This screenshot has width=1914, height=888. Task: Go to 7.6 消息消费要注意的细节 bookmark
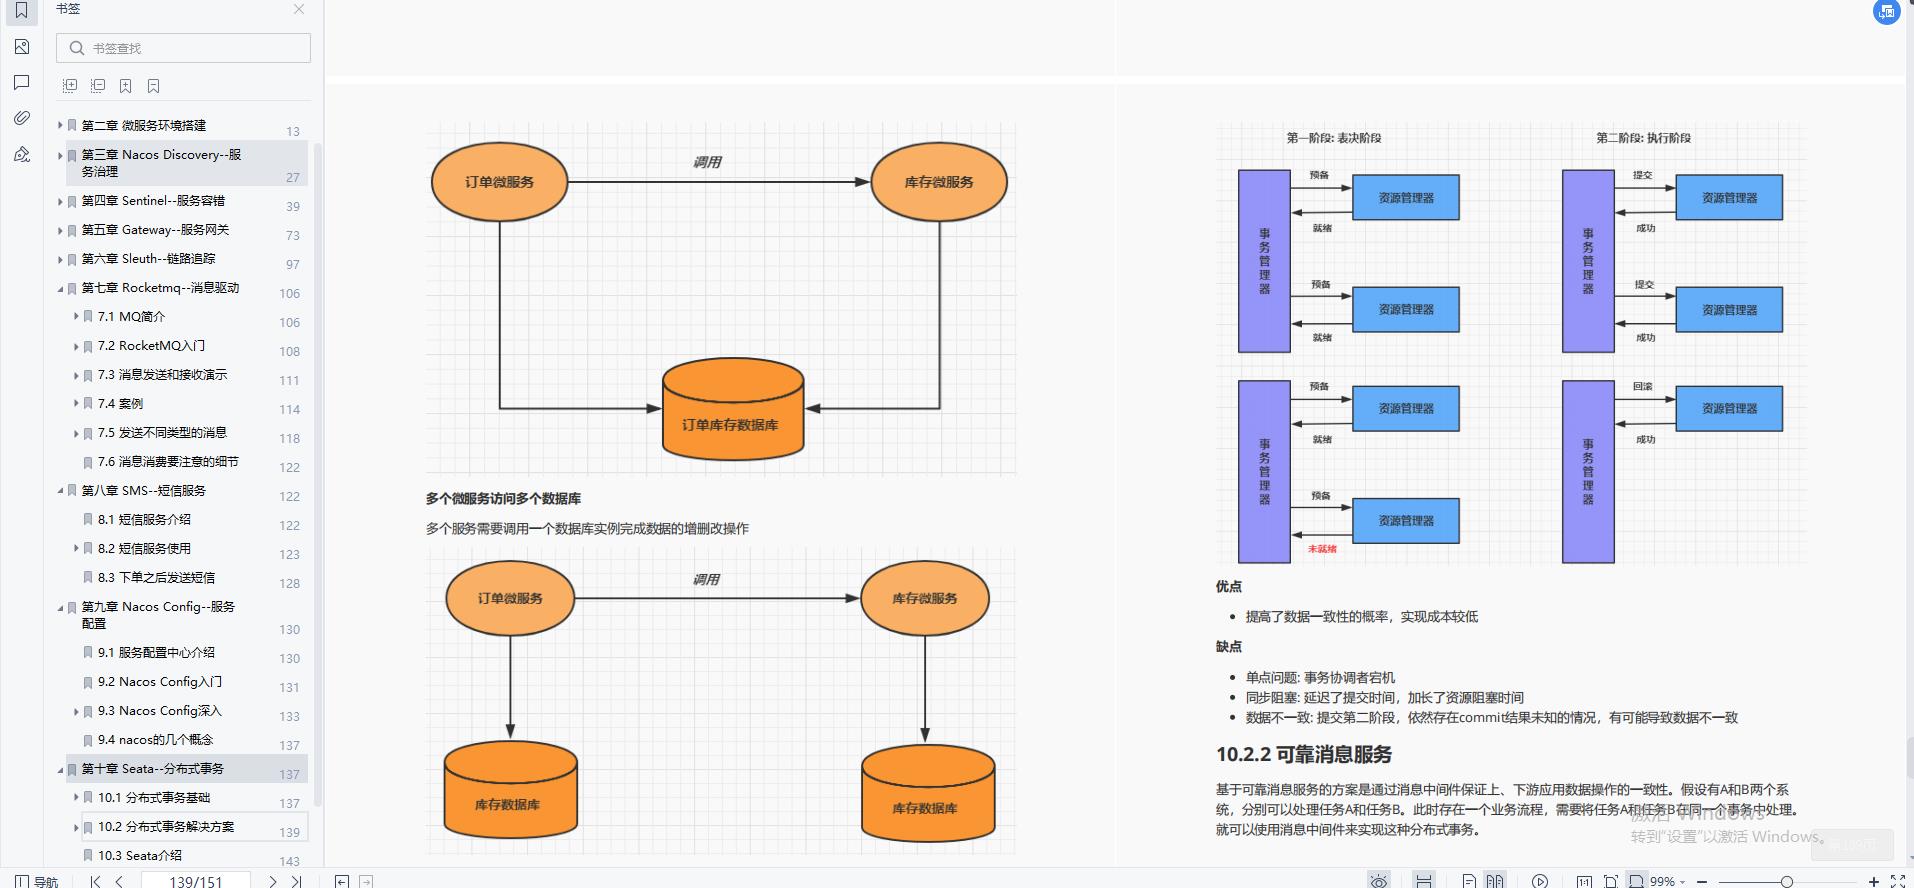pyautogui.click(x=168, y=462)
